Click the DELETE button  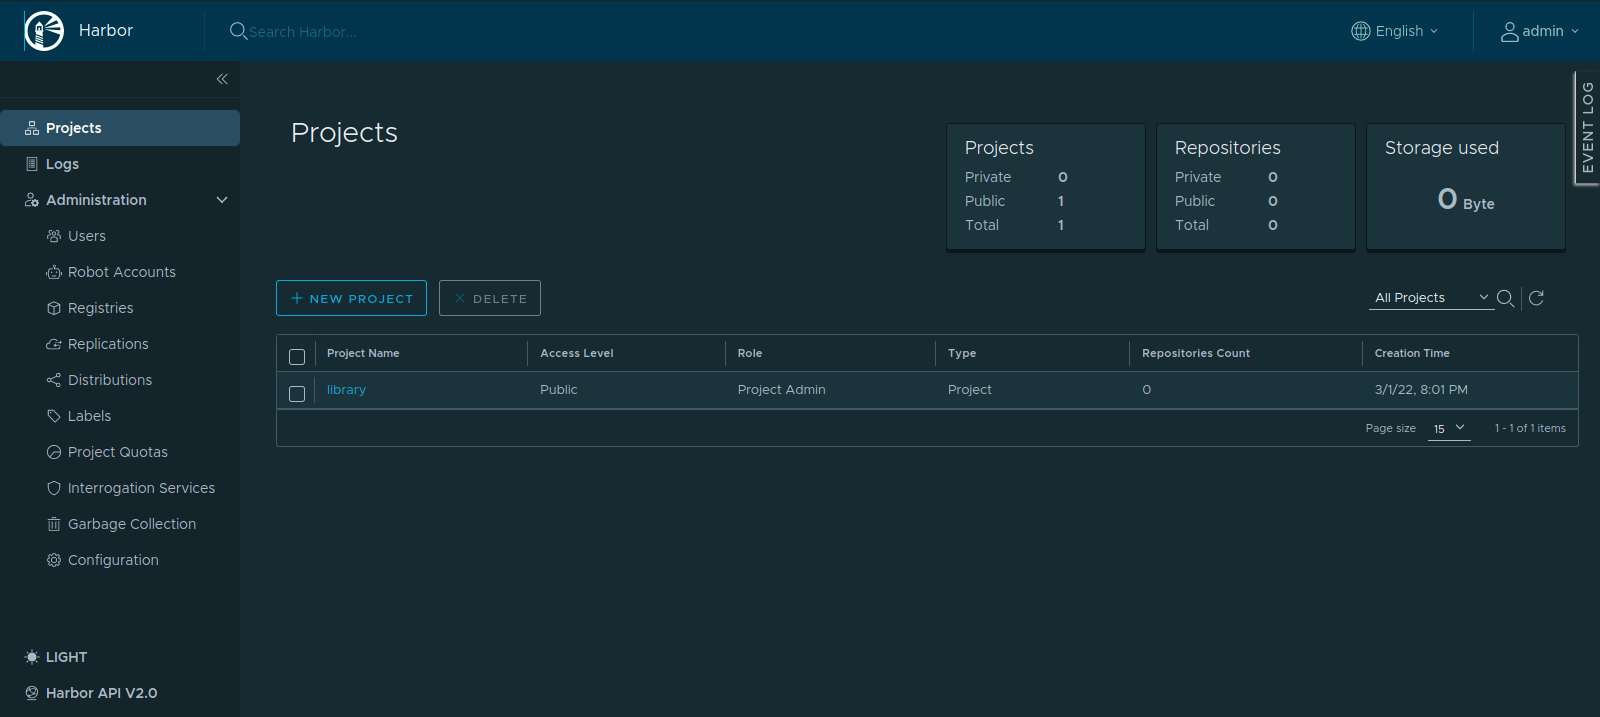point(490,298)
